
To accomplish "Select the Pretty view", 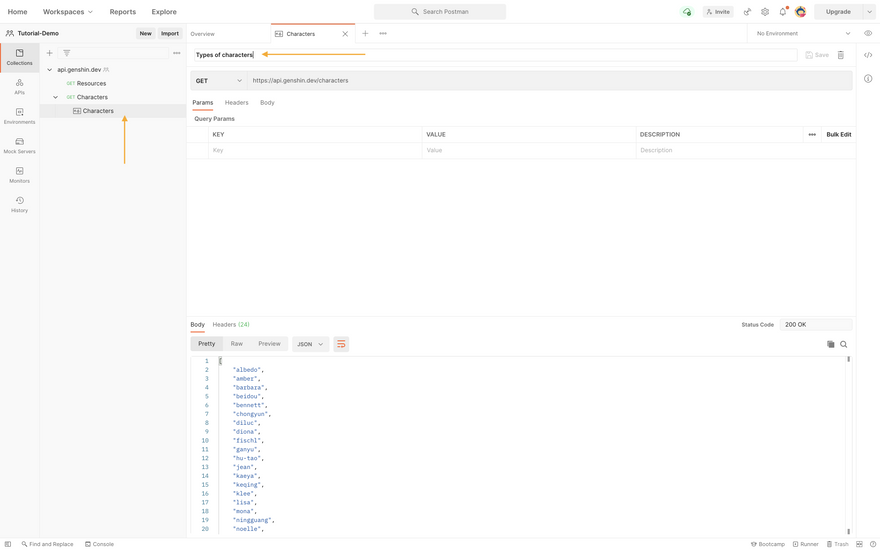I will pyautogui.click(x=207, y=343).
